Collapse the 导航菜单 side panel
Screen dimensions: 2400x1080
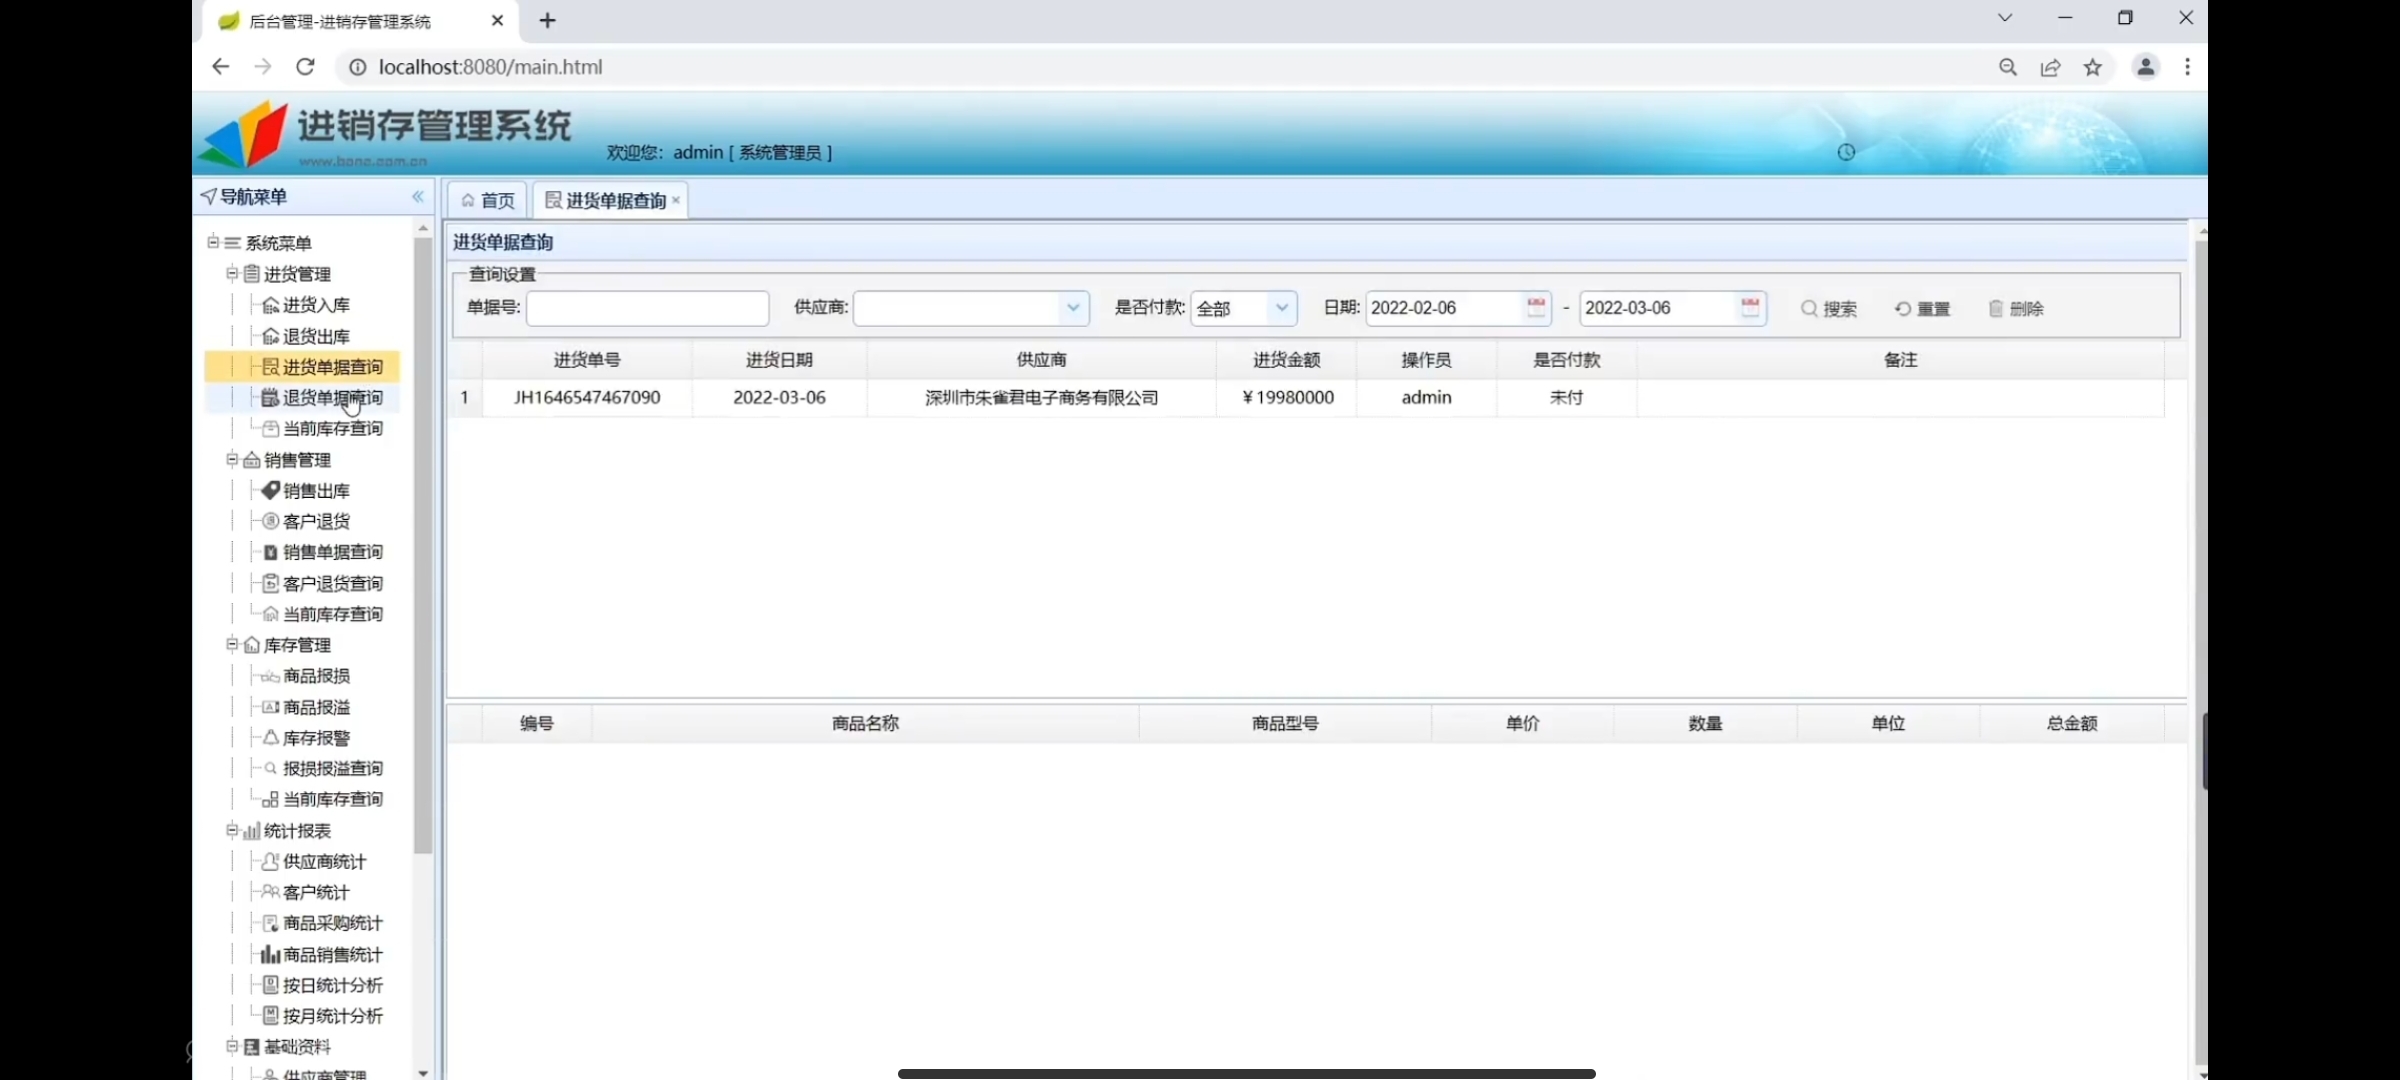[418, 197]
